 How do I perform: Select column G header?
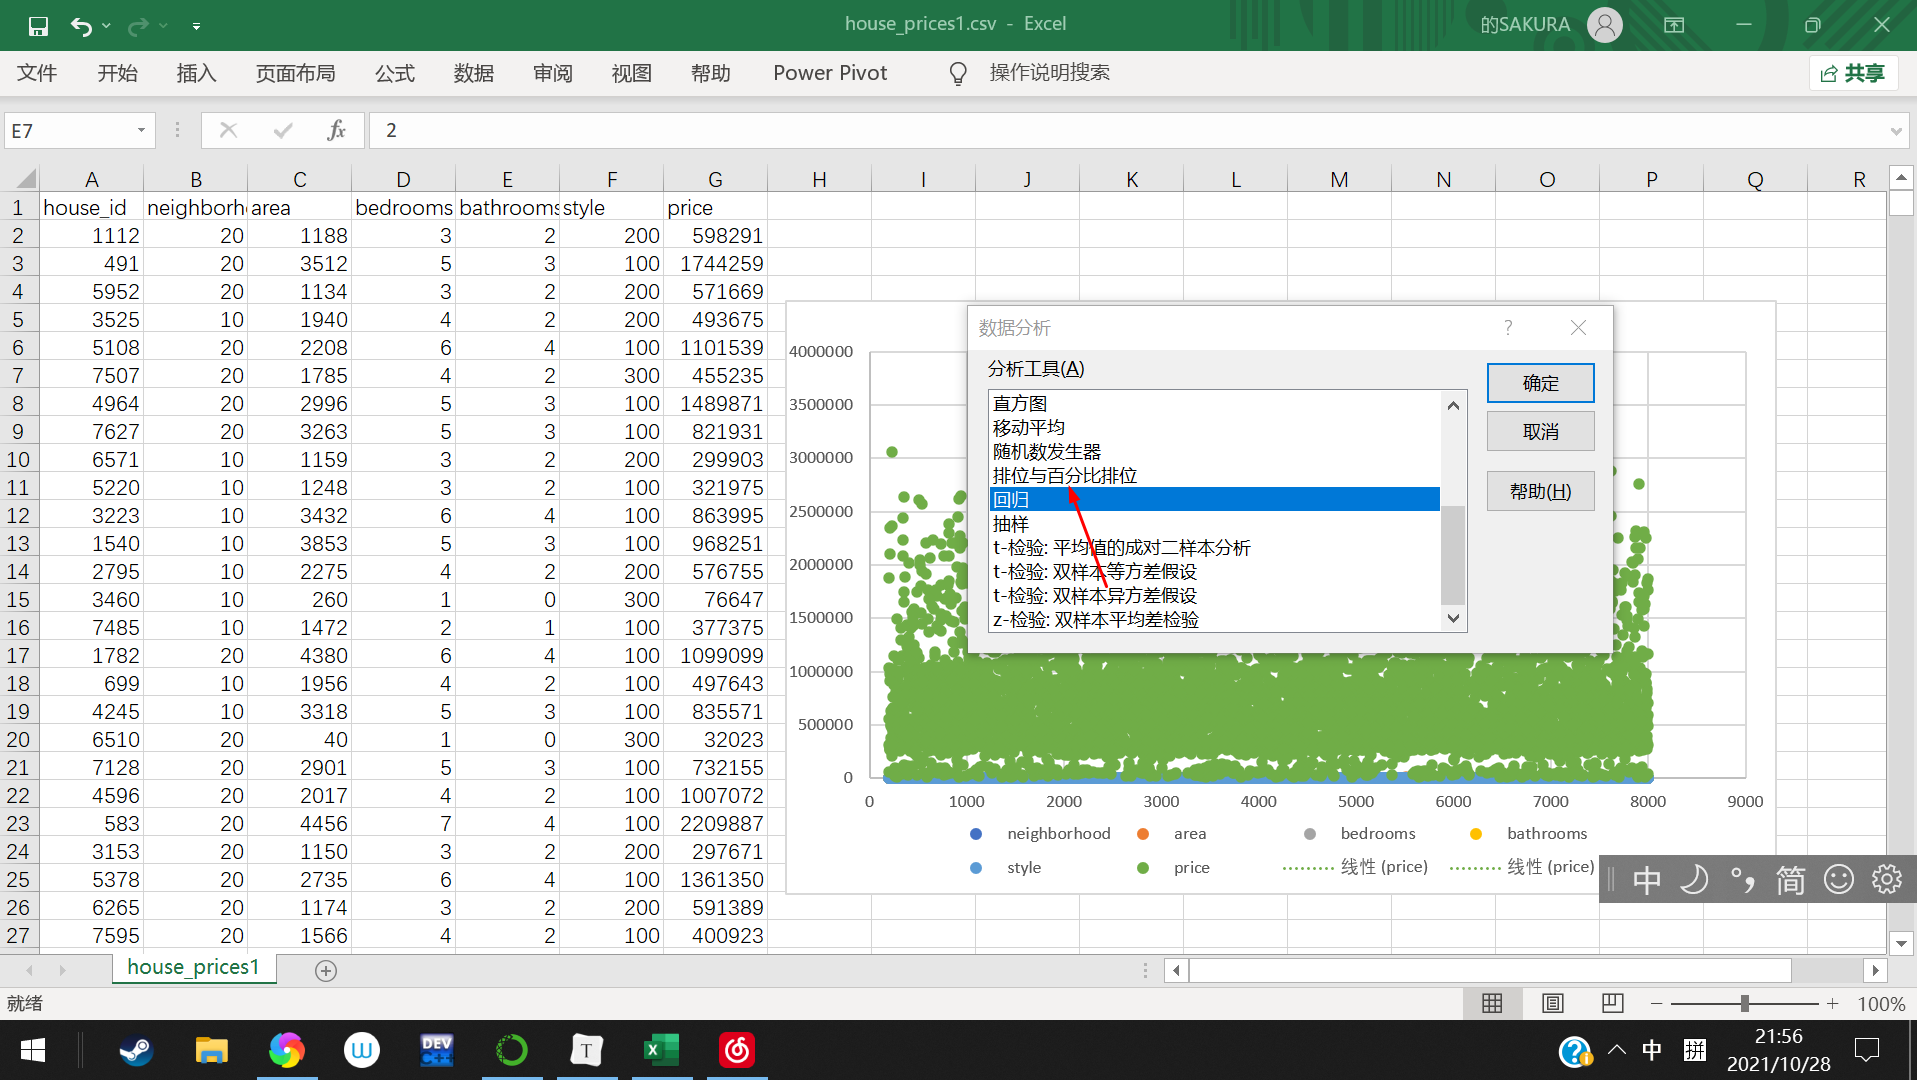click(x=715, y=179)
